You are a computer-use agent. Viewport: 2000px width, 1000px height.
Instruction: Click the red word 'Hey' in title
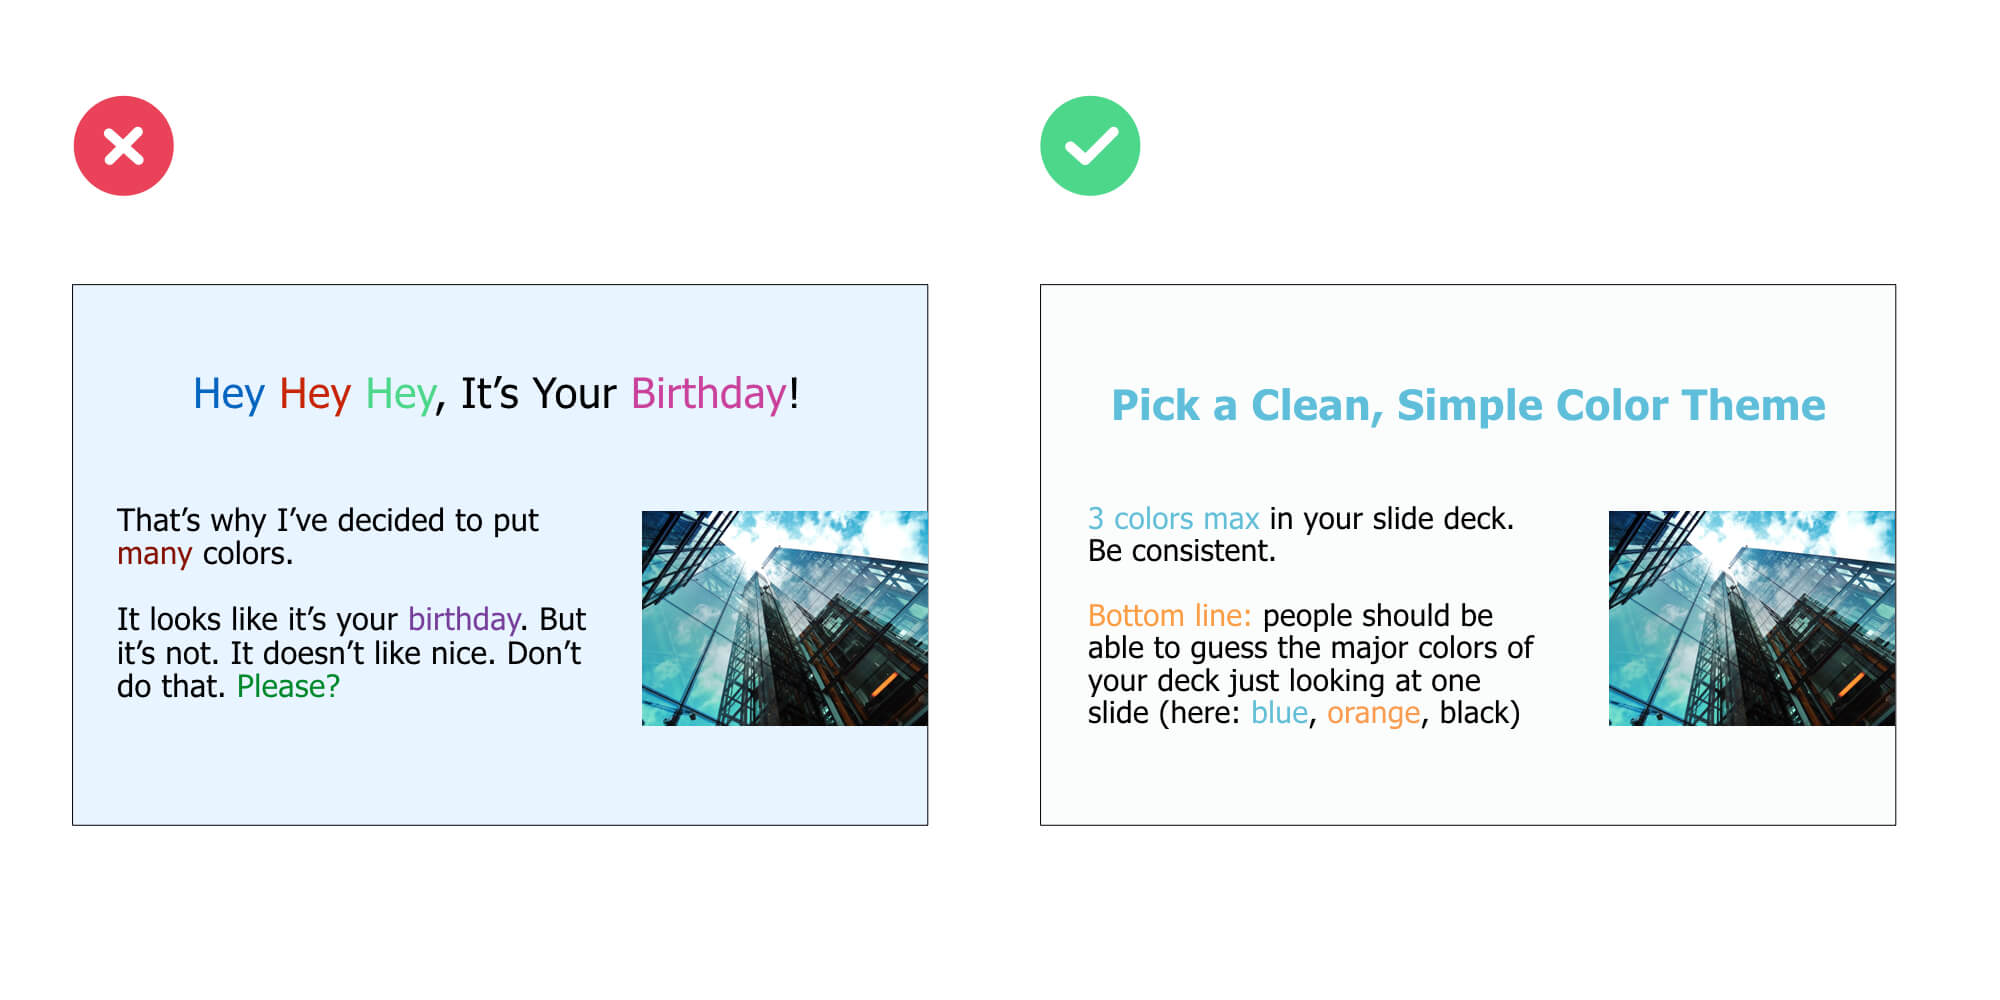pyautogui.click(x=315, y=393)
